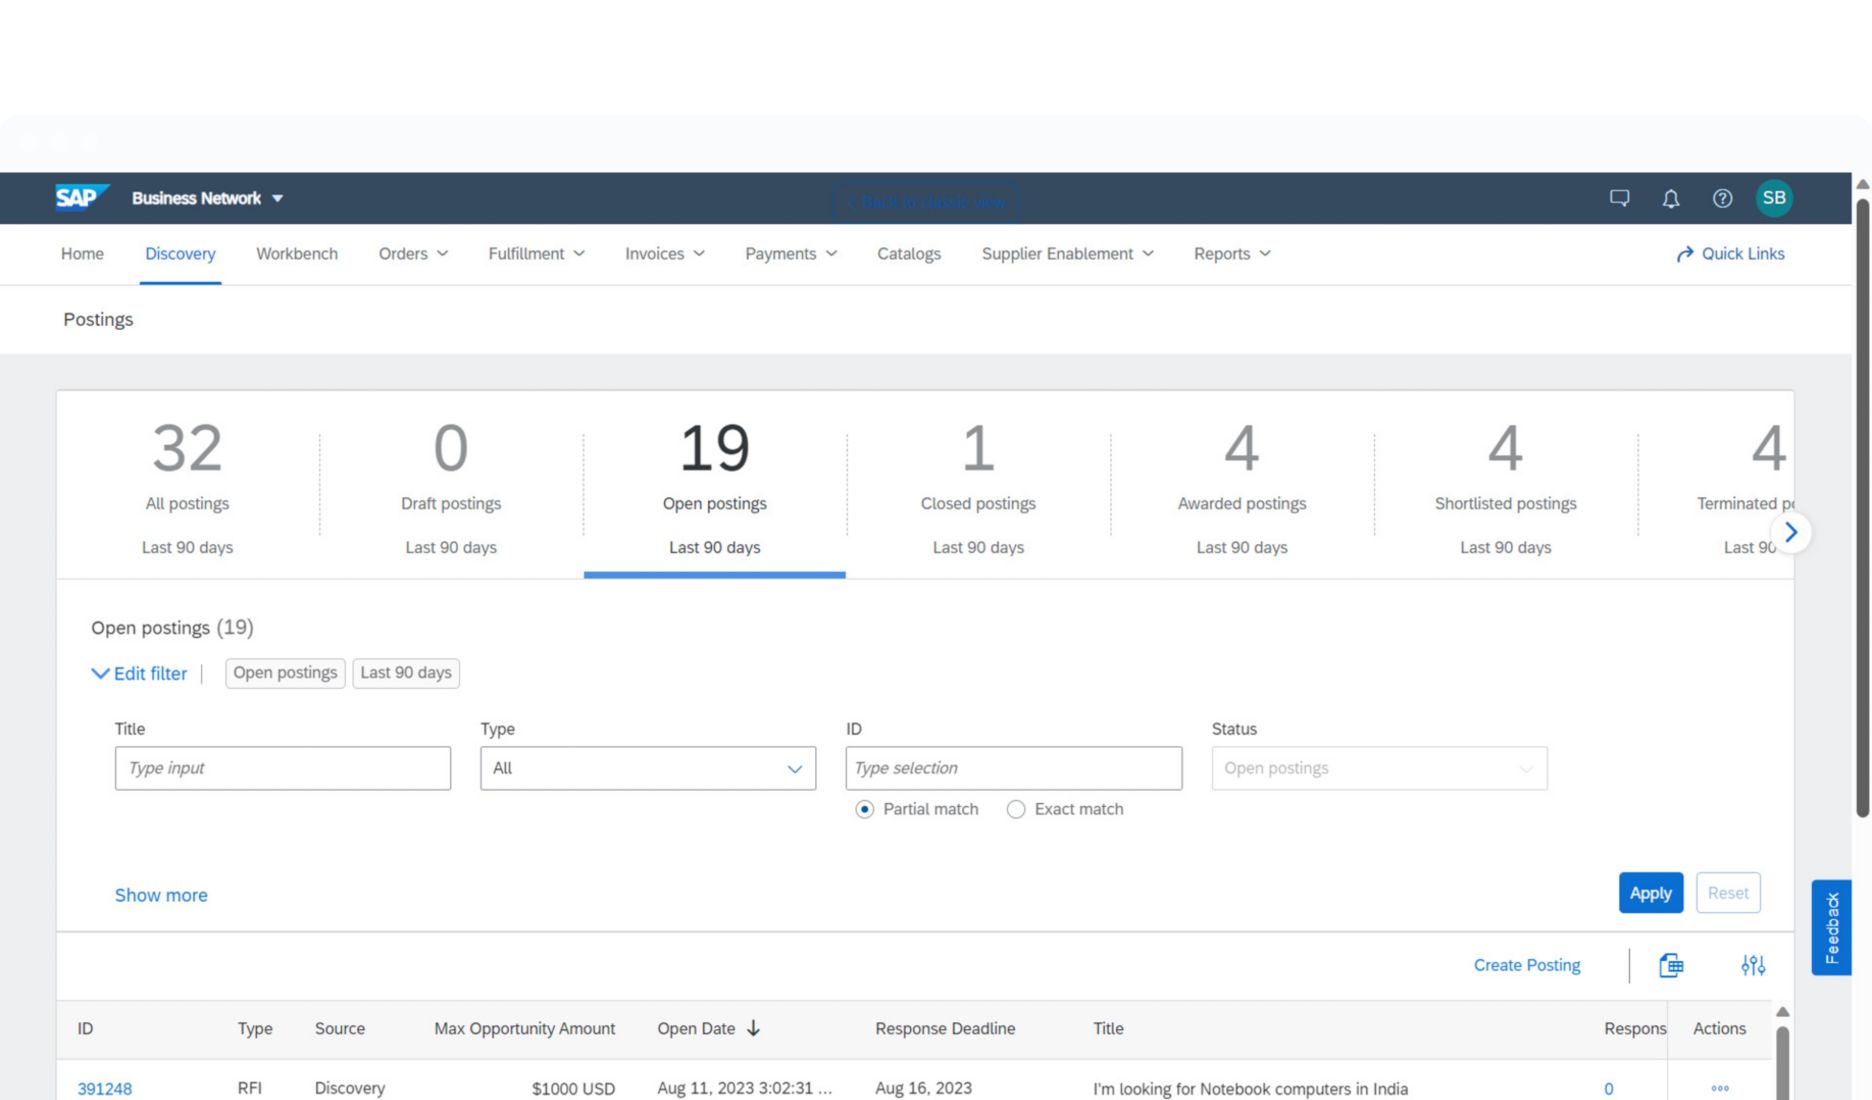The width and height of the screenshot is (1872, 1100).
Task: Click the SAP logo
Action: point(80,197)
